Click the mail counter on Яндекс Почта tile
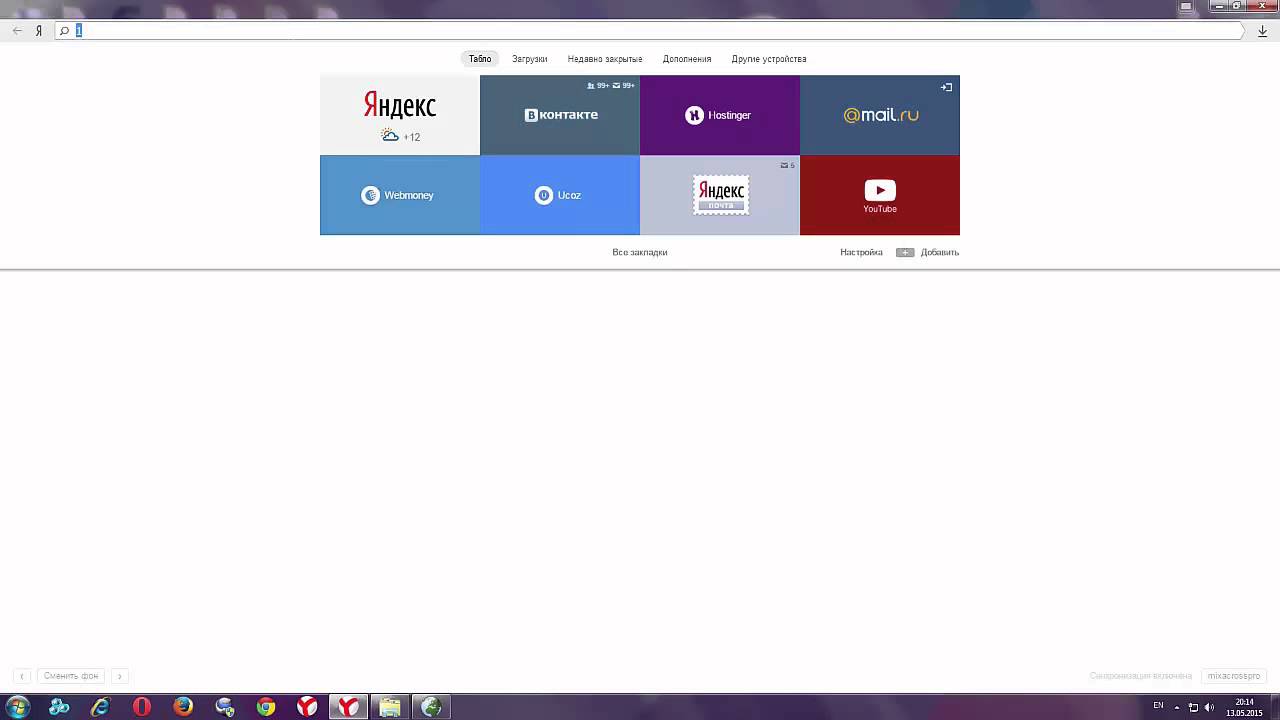Image resolution: width=1280 pixels, height=720 pixels. point(788,165)
